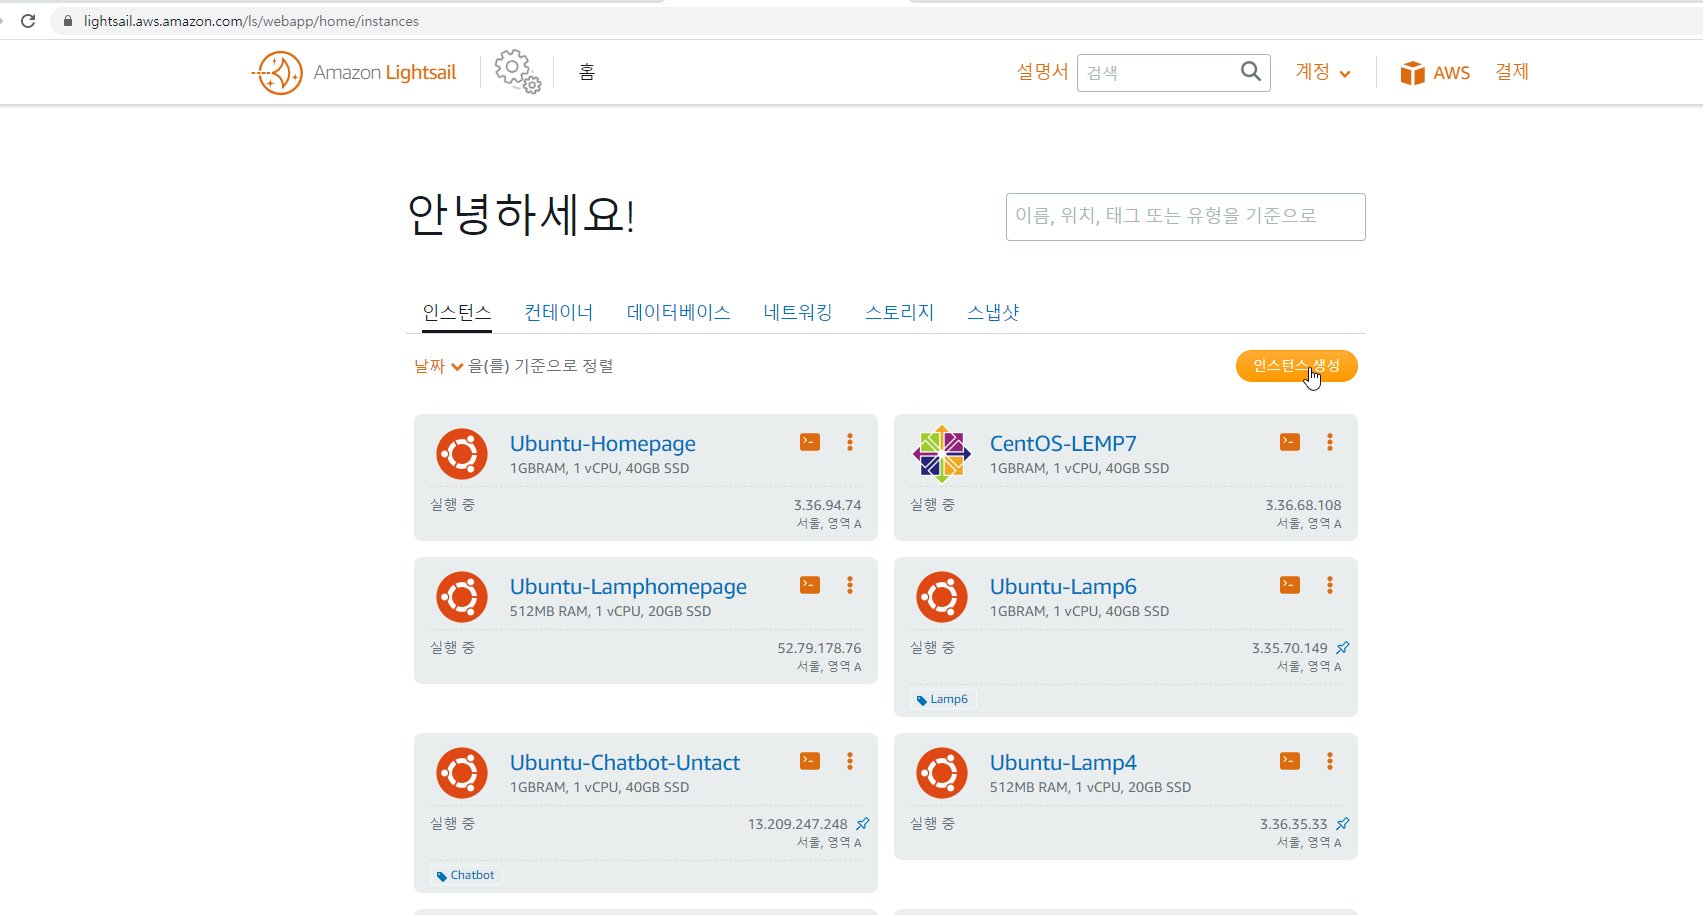
Task: Click the Lamp6 tag
Action: (x=942, y=699)
